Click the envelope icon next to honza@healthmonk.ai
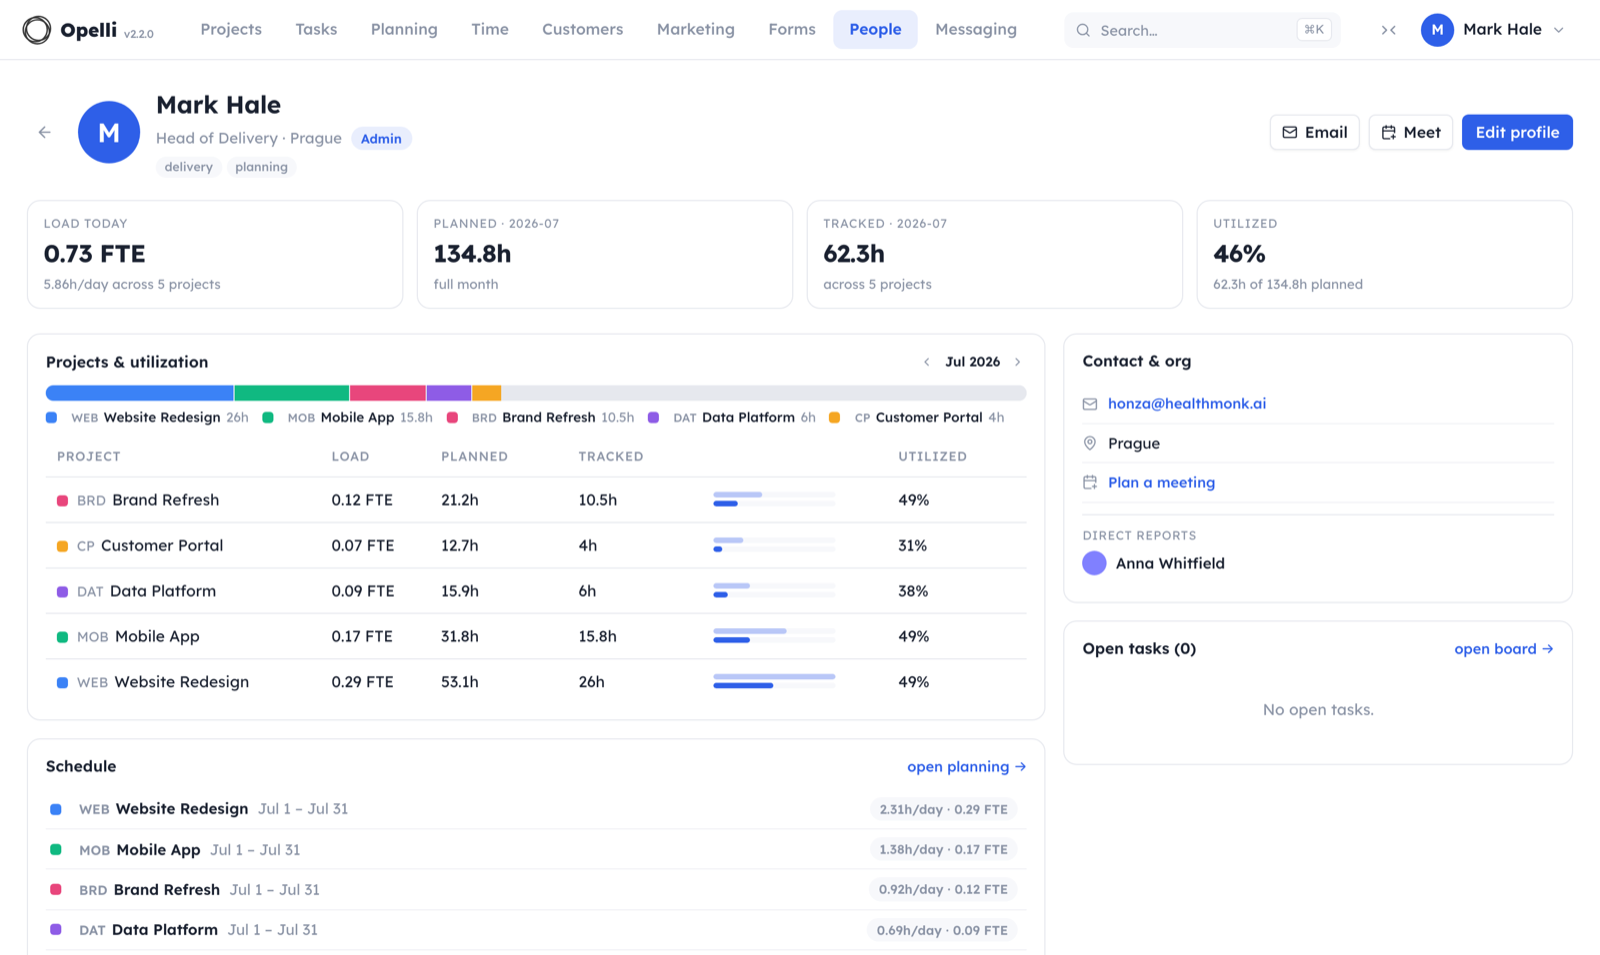 pos(1090,404)
